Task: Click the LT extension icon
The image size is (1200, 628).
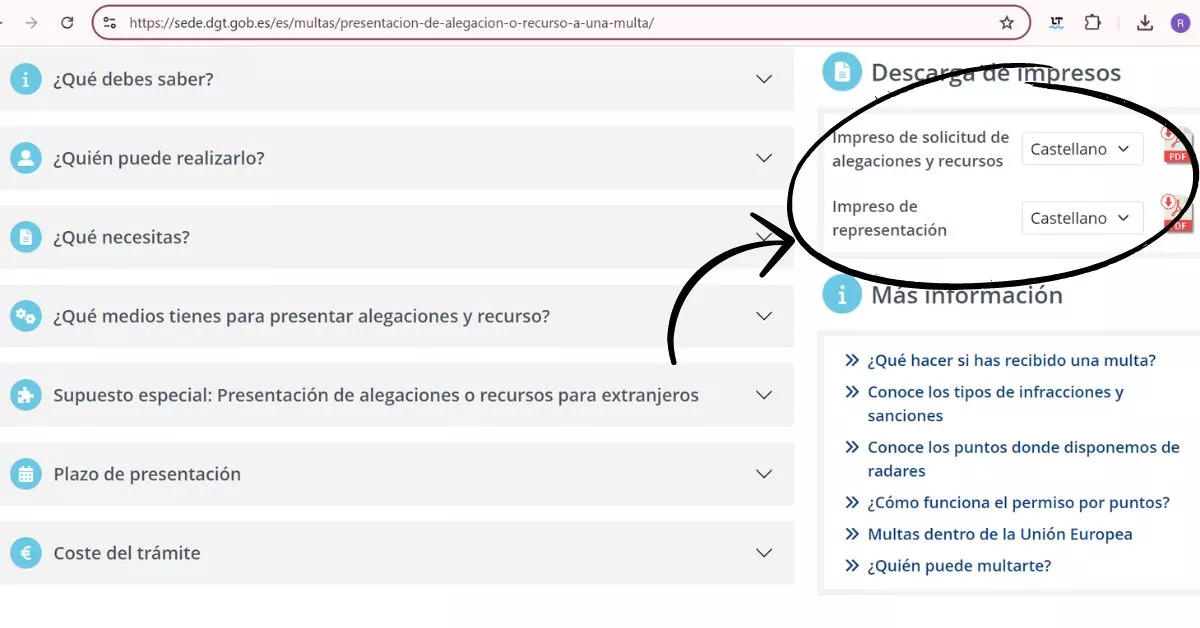Action: click(1056, 22)
